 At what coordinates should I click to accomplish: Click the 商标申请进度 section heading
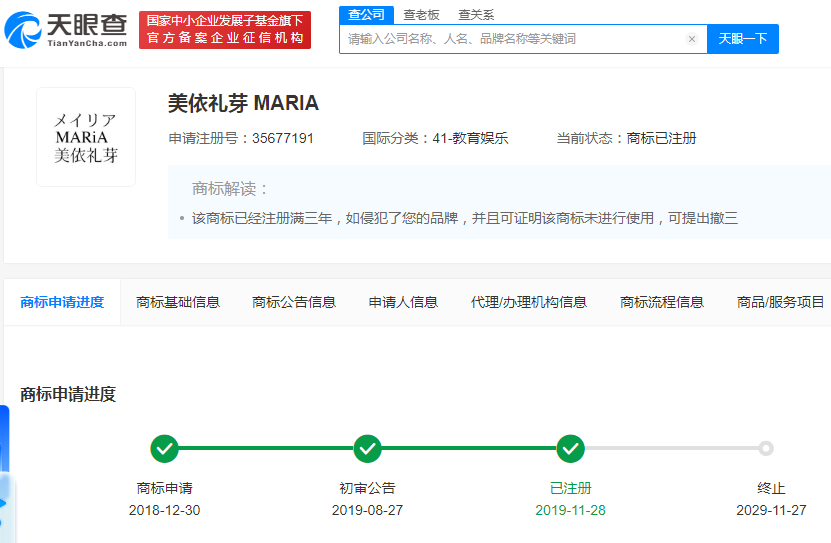point(68,394)
